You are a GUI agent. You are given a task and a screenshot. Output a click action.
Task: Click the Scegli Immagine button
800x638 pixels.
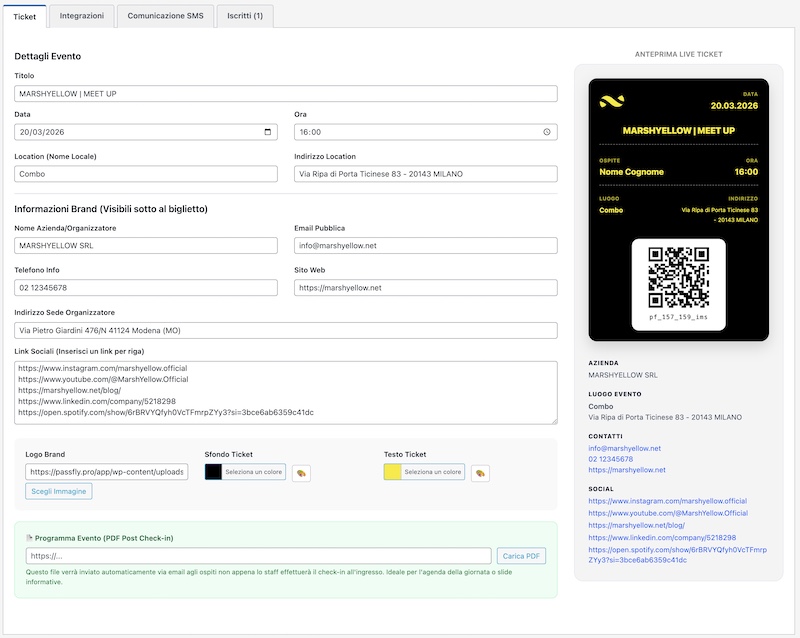coord(58,491)
